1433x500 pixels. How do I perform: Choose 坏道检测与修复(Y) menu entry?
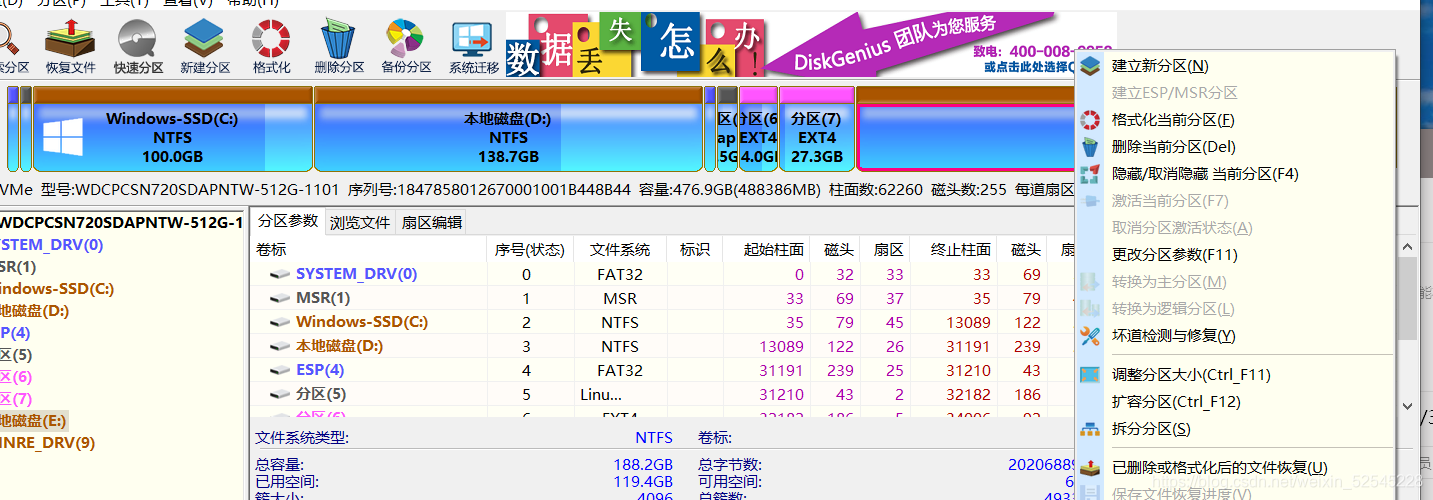(x=1174, y=336)
